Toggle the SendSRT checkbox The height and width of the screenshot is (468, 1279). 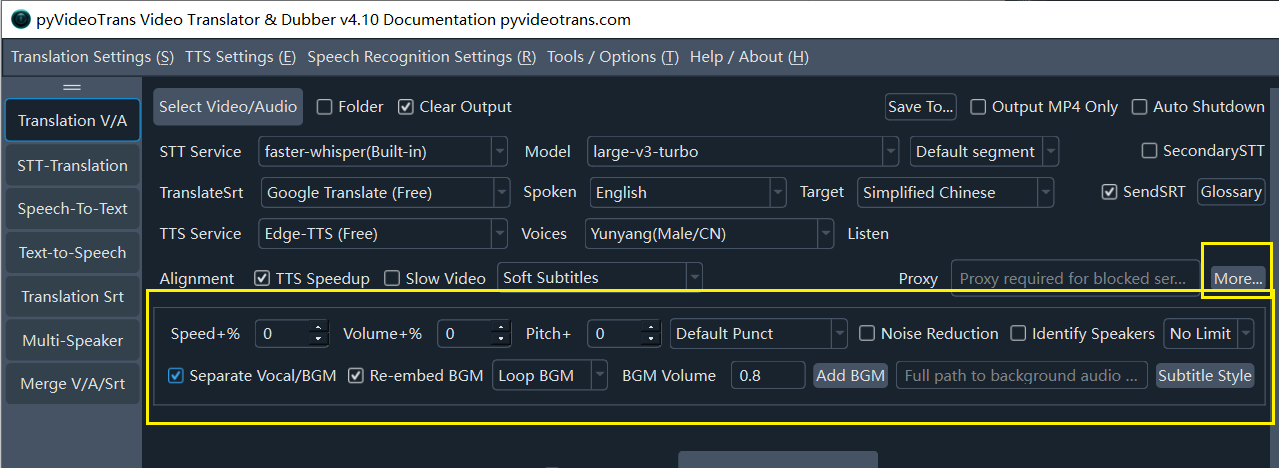pyautogui.click(x=1145, y=192)
